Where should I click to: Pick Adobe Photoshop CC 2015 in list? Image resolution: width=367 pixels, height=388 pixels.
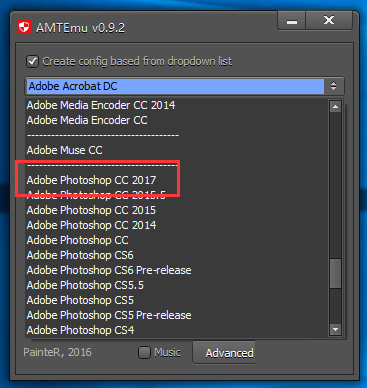coord(91,210)
